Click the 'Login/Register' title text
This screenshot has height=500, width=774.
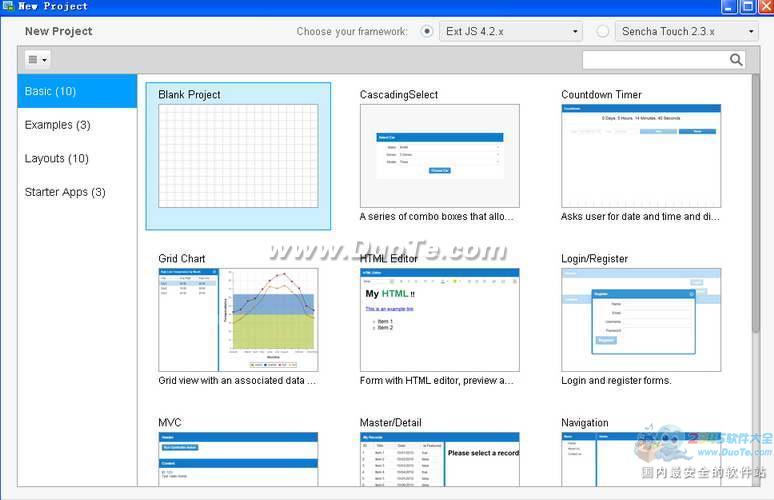[x=594, y=259]
